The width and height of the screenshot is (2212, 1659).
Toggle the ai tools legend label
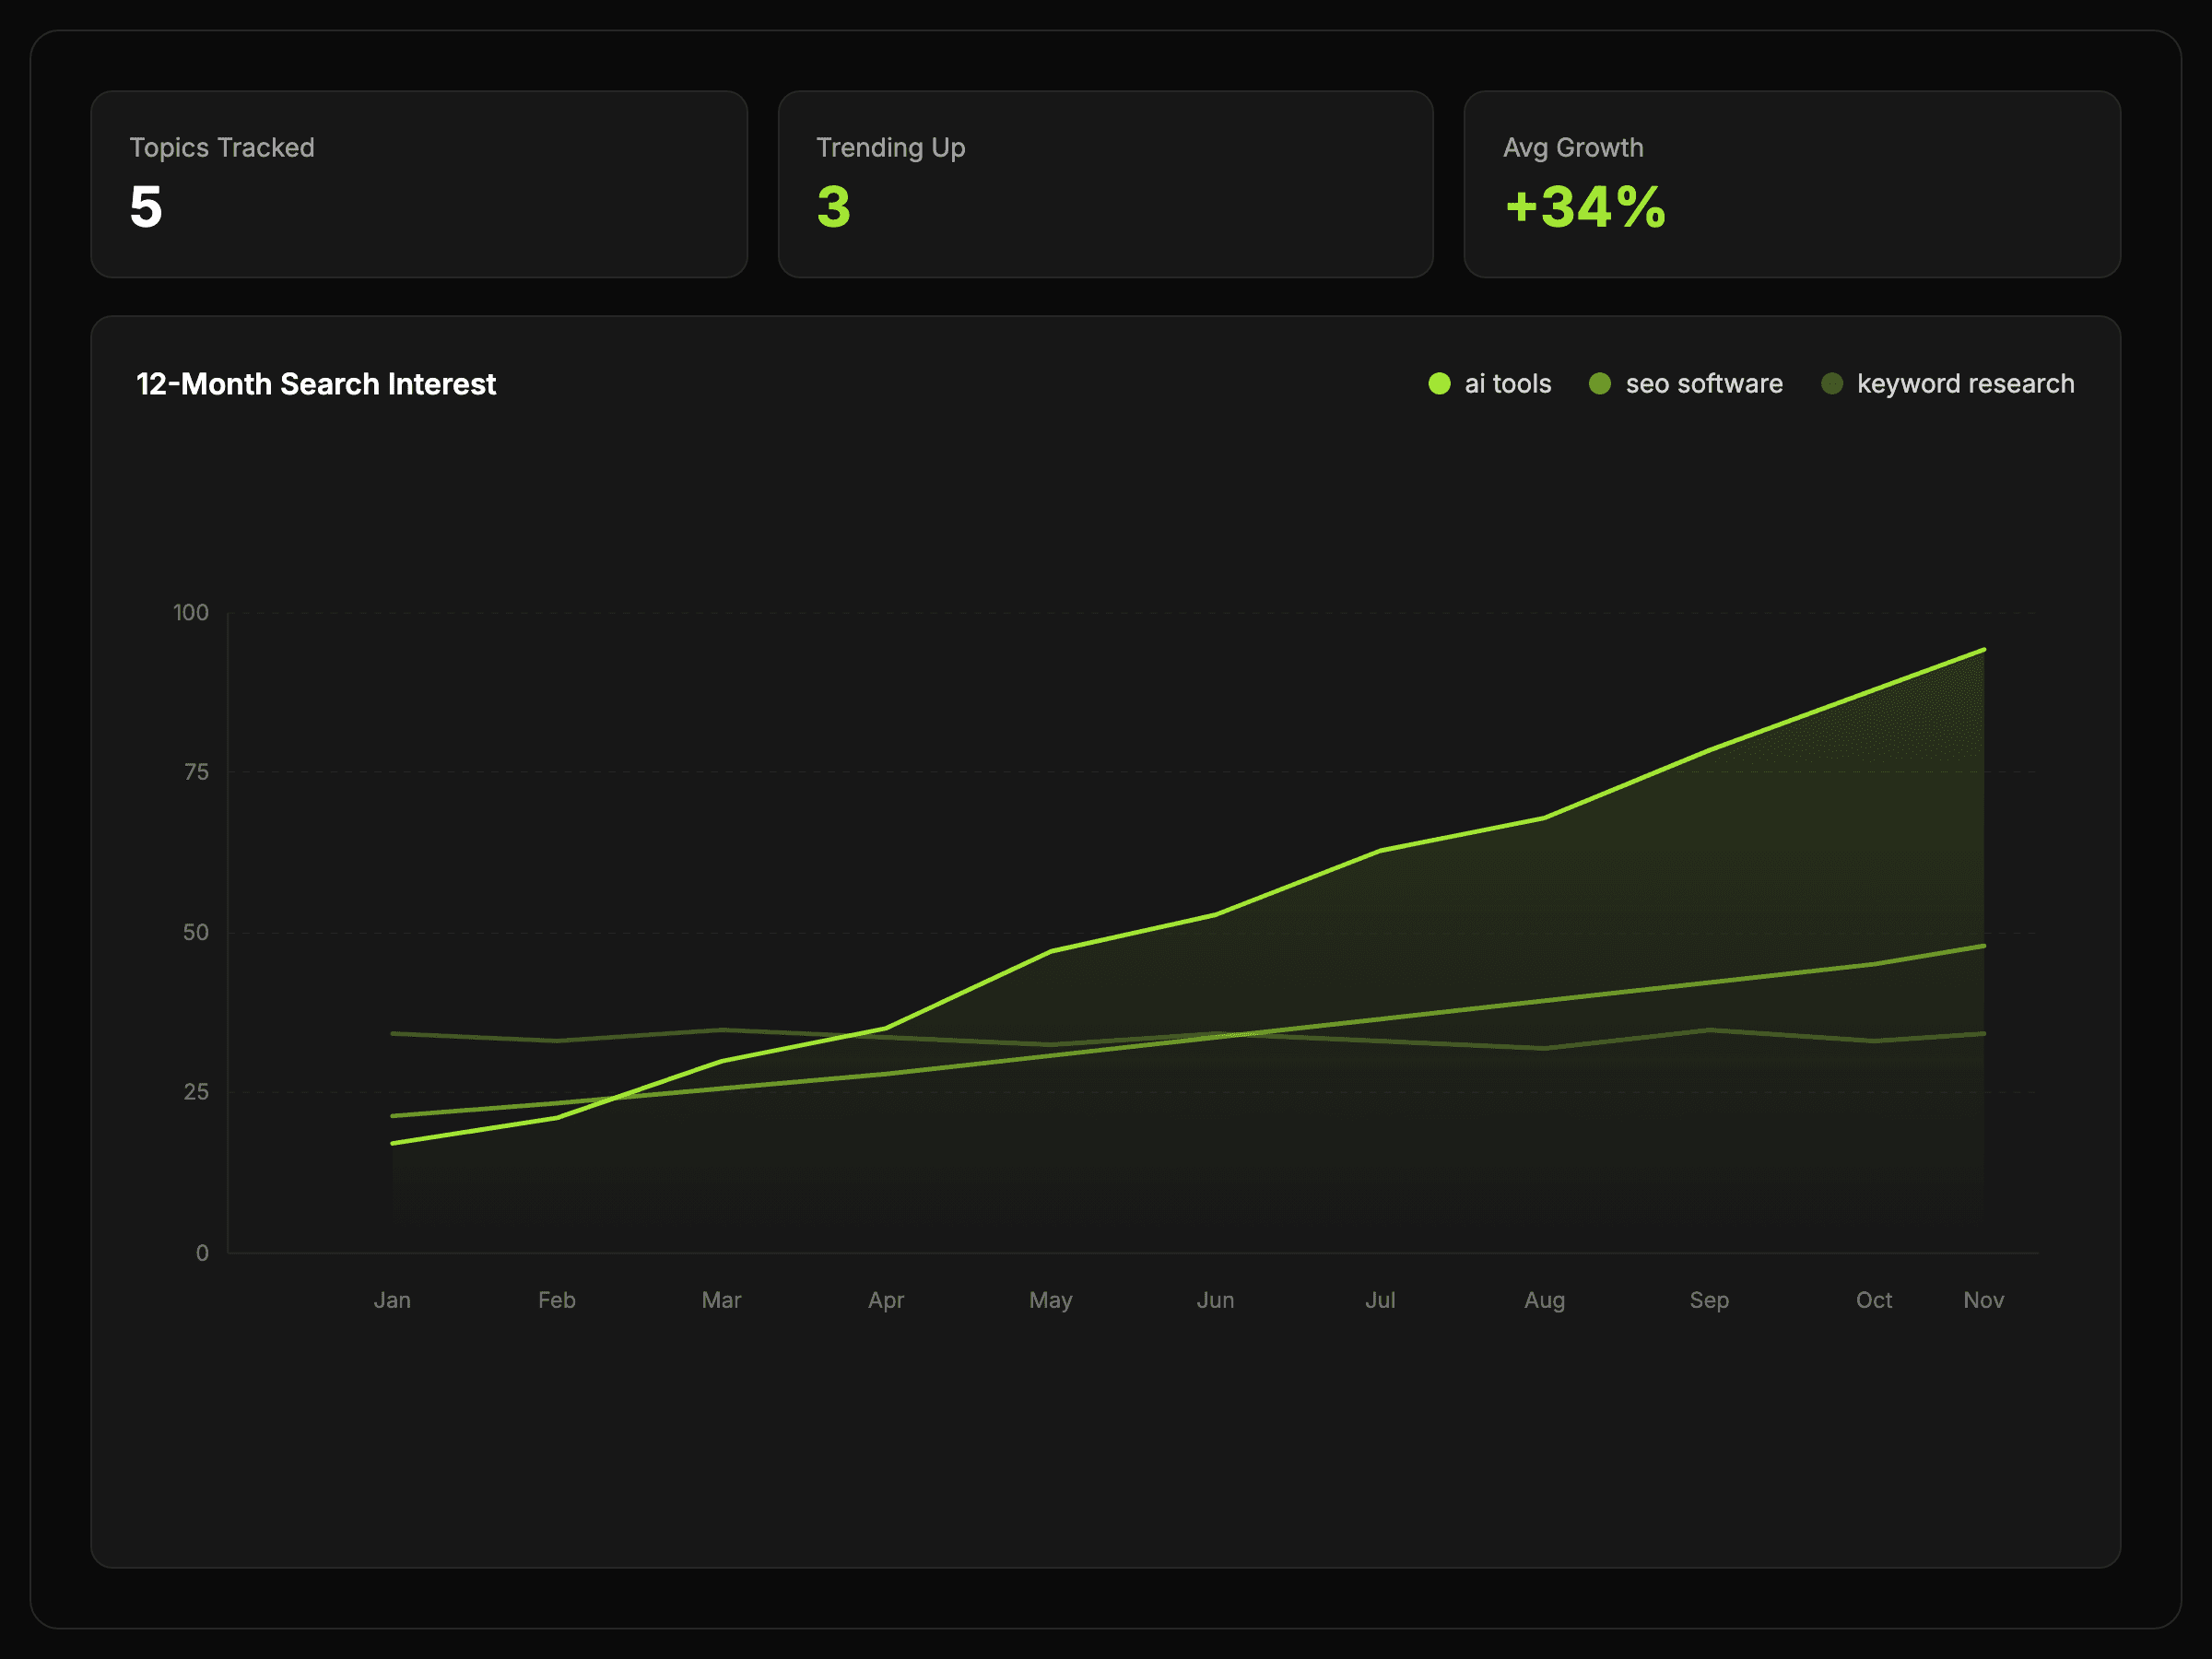(1507, 384)
